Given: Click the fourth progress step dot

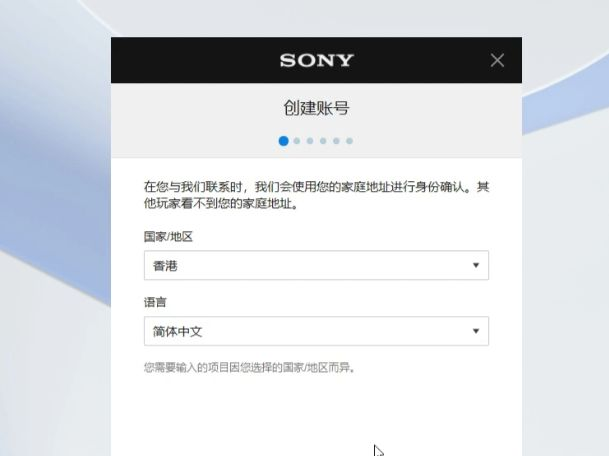Looking at the screenshot, I should click(x=323, y=141).
